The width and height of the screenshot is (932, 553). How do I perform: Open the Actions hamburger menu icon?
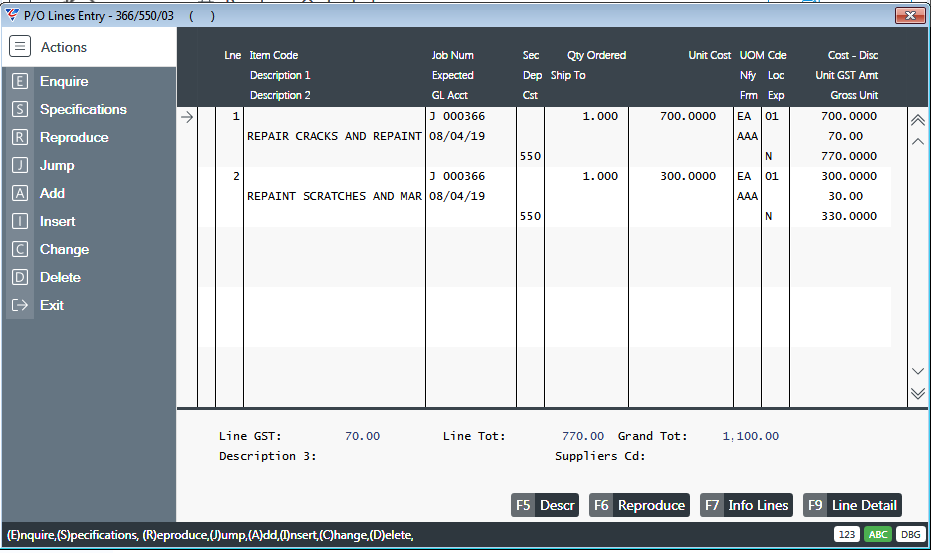point(20,46)
